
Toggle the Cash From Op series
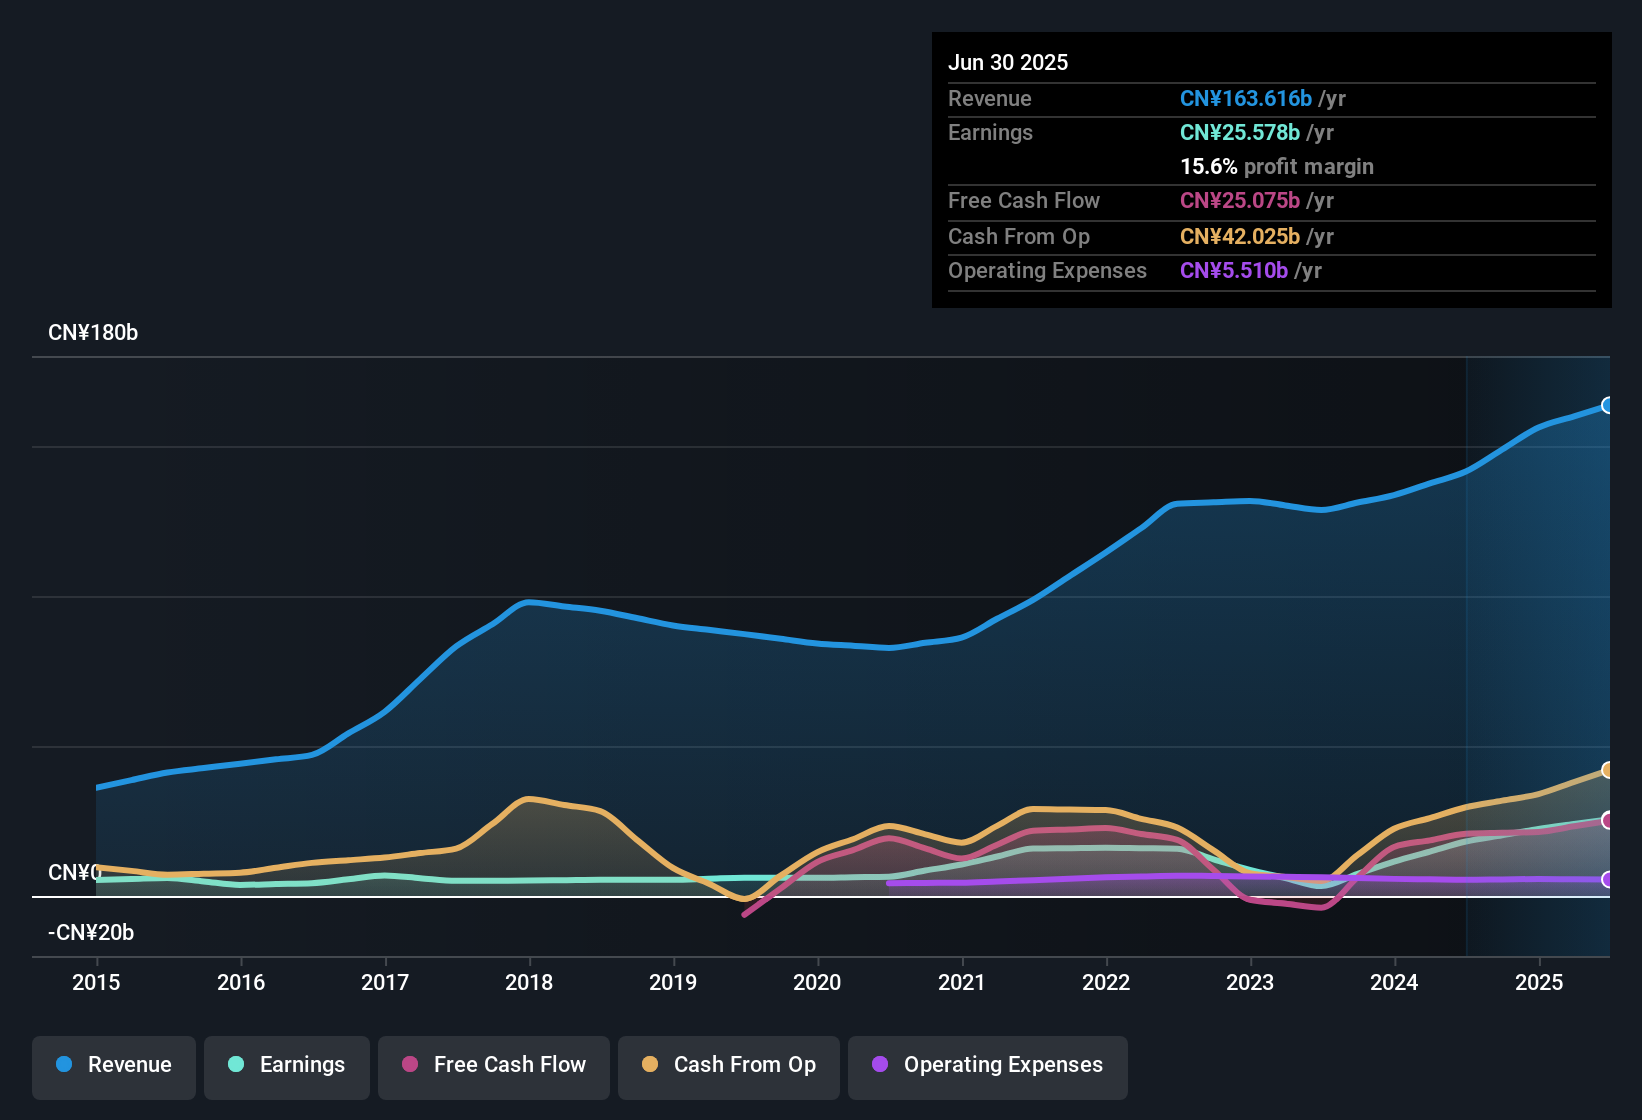(x=728, y=1065)
